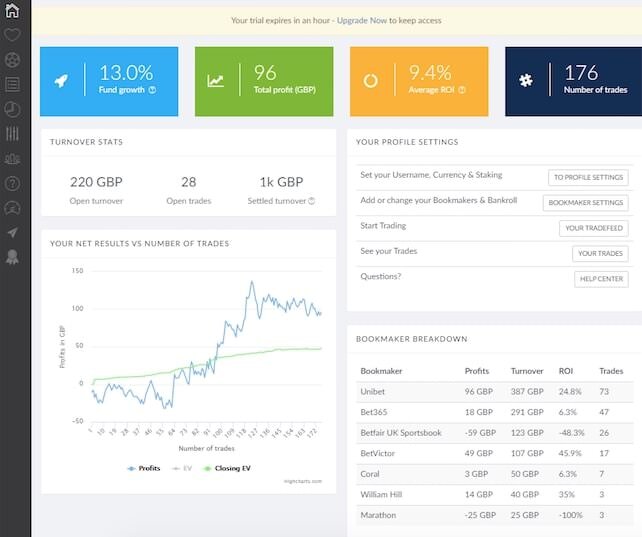Open BOOKMAKER SETTINGS button
Viewport: 642px width, 537px height.
(x=585, y=203)
